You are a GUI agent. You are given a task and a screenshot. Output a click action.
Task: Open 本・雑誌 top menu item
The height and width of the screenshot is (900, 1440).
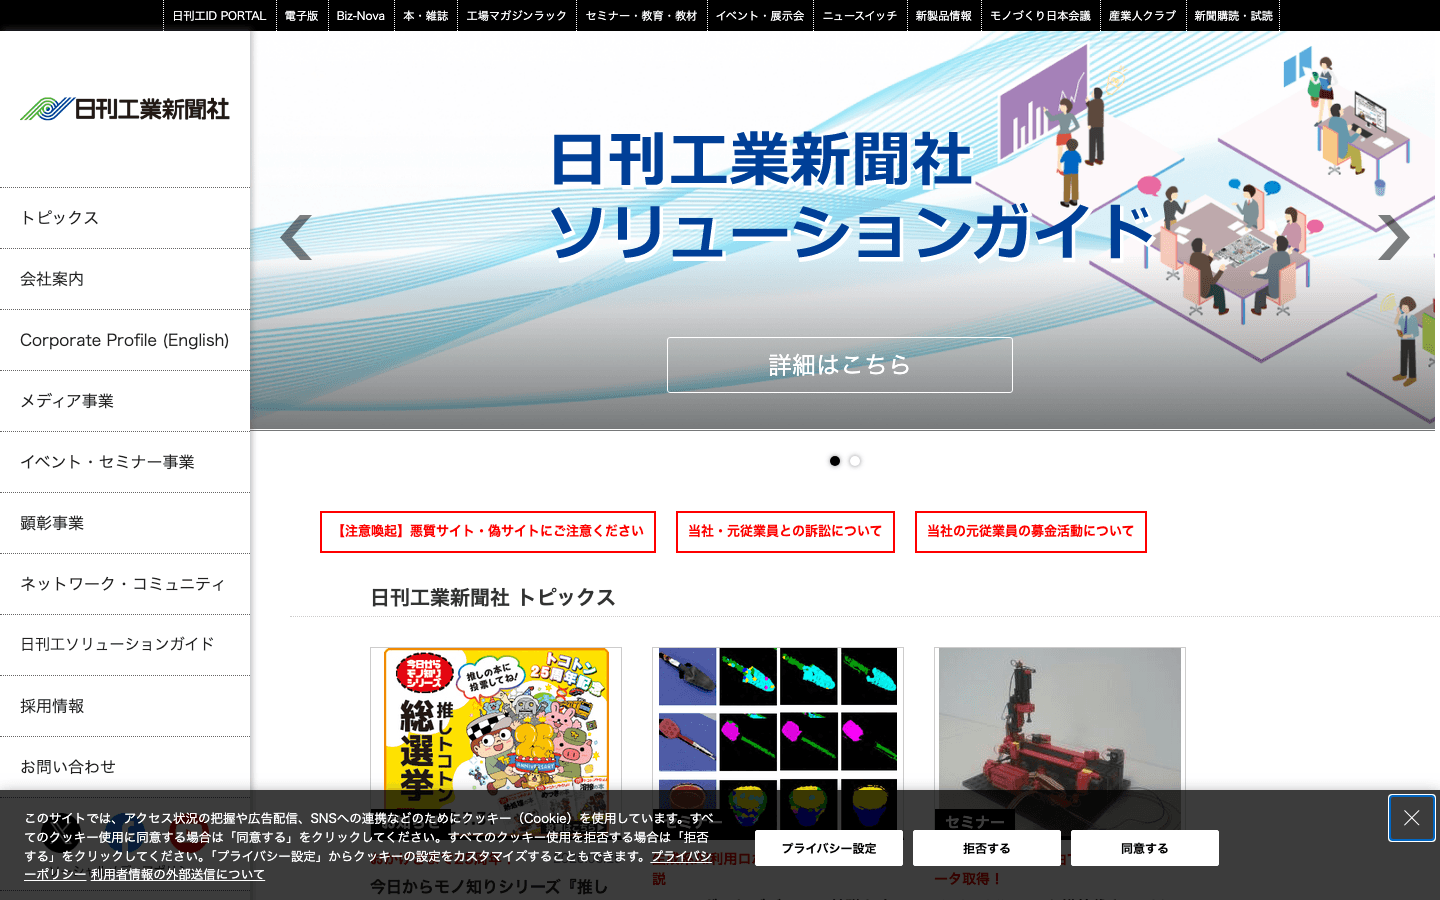(x=426, y=16)
